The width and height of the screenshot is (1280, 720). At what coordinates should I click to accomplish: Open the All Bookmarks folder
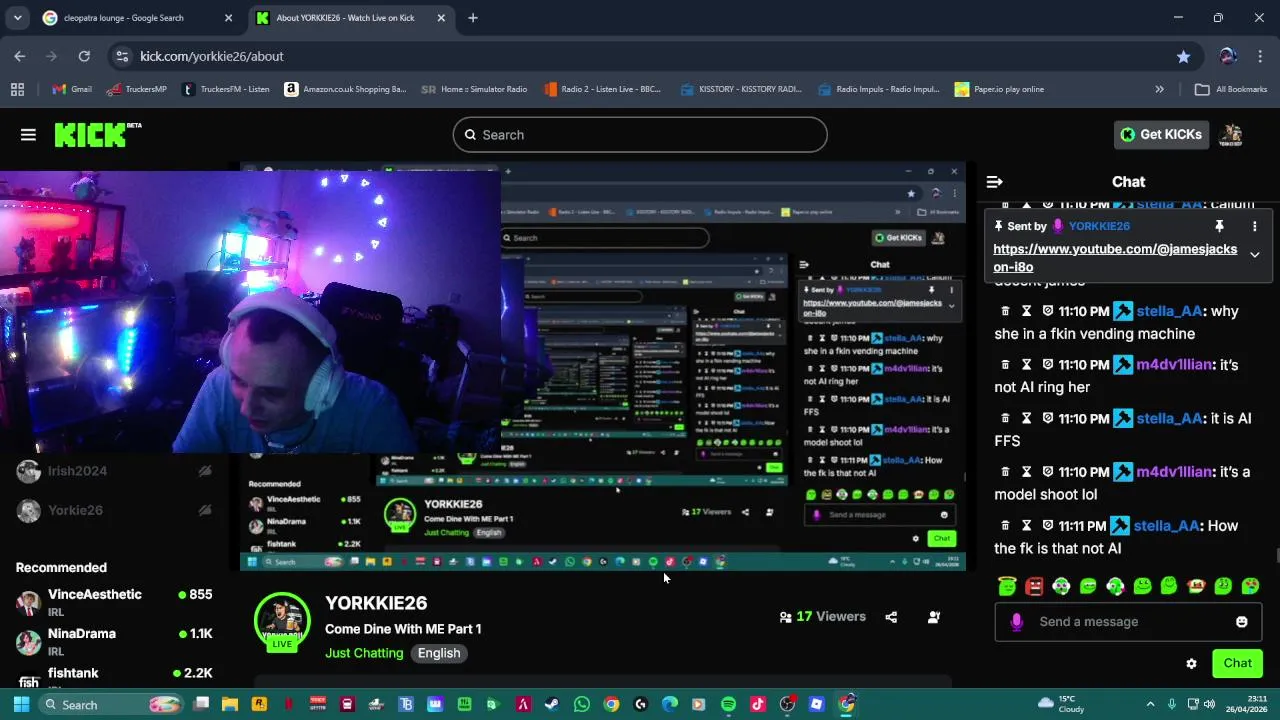point(1231,89)
